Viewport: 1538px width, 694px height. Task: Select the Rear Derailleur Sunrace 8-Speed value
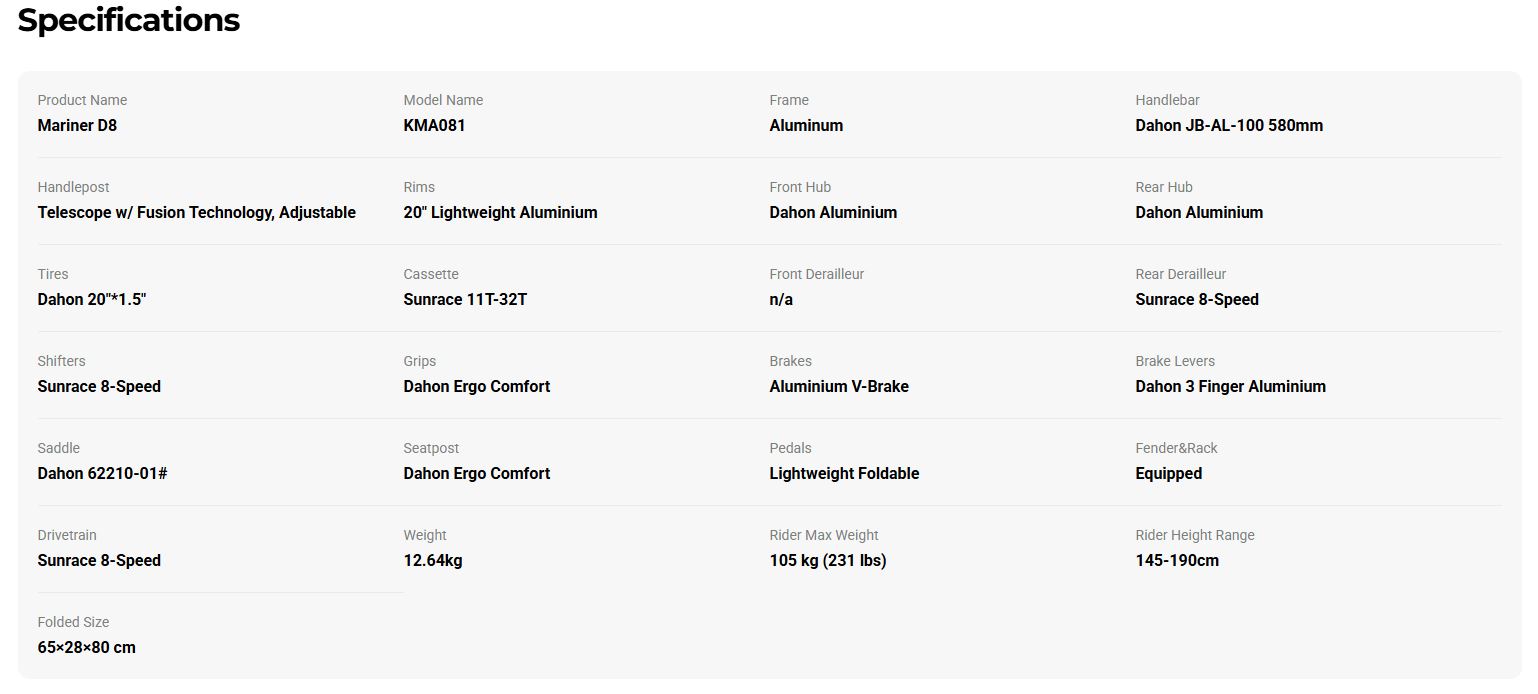pos(1197,300)
